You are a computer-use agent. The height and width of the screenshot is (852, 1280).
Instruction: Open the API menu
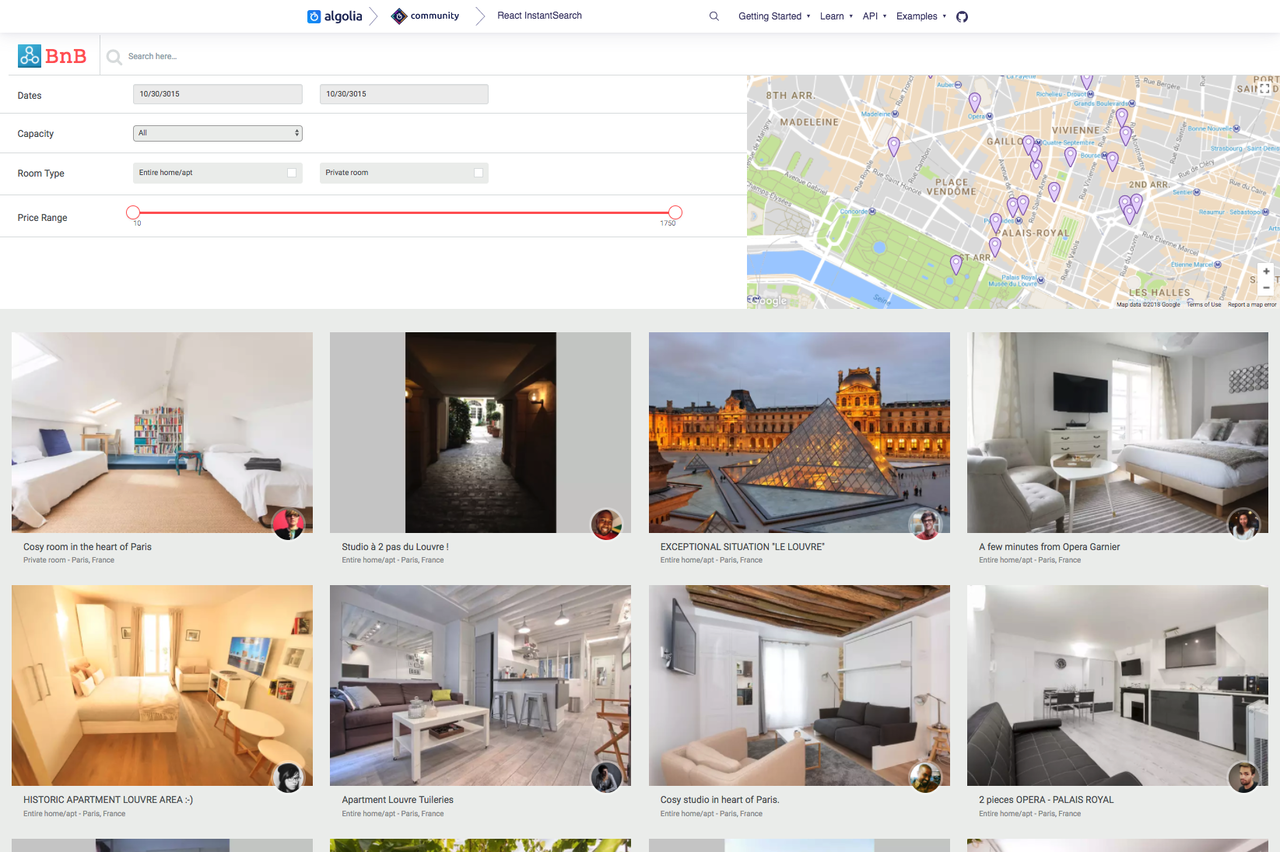pos(874,16)
